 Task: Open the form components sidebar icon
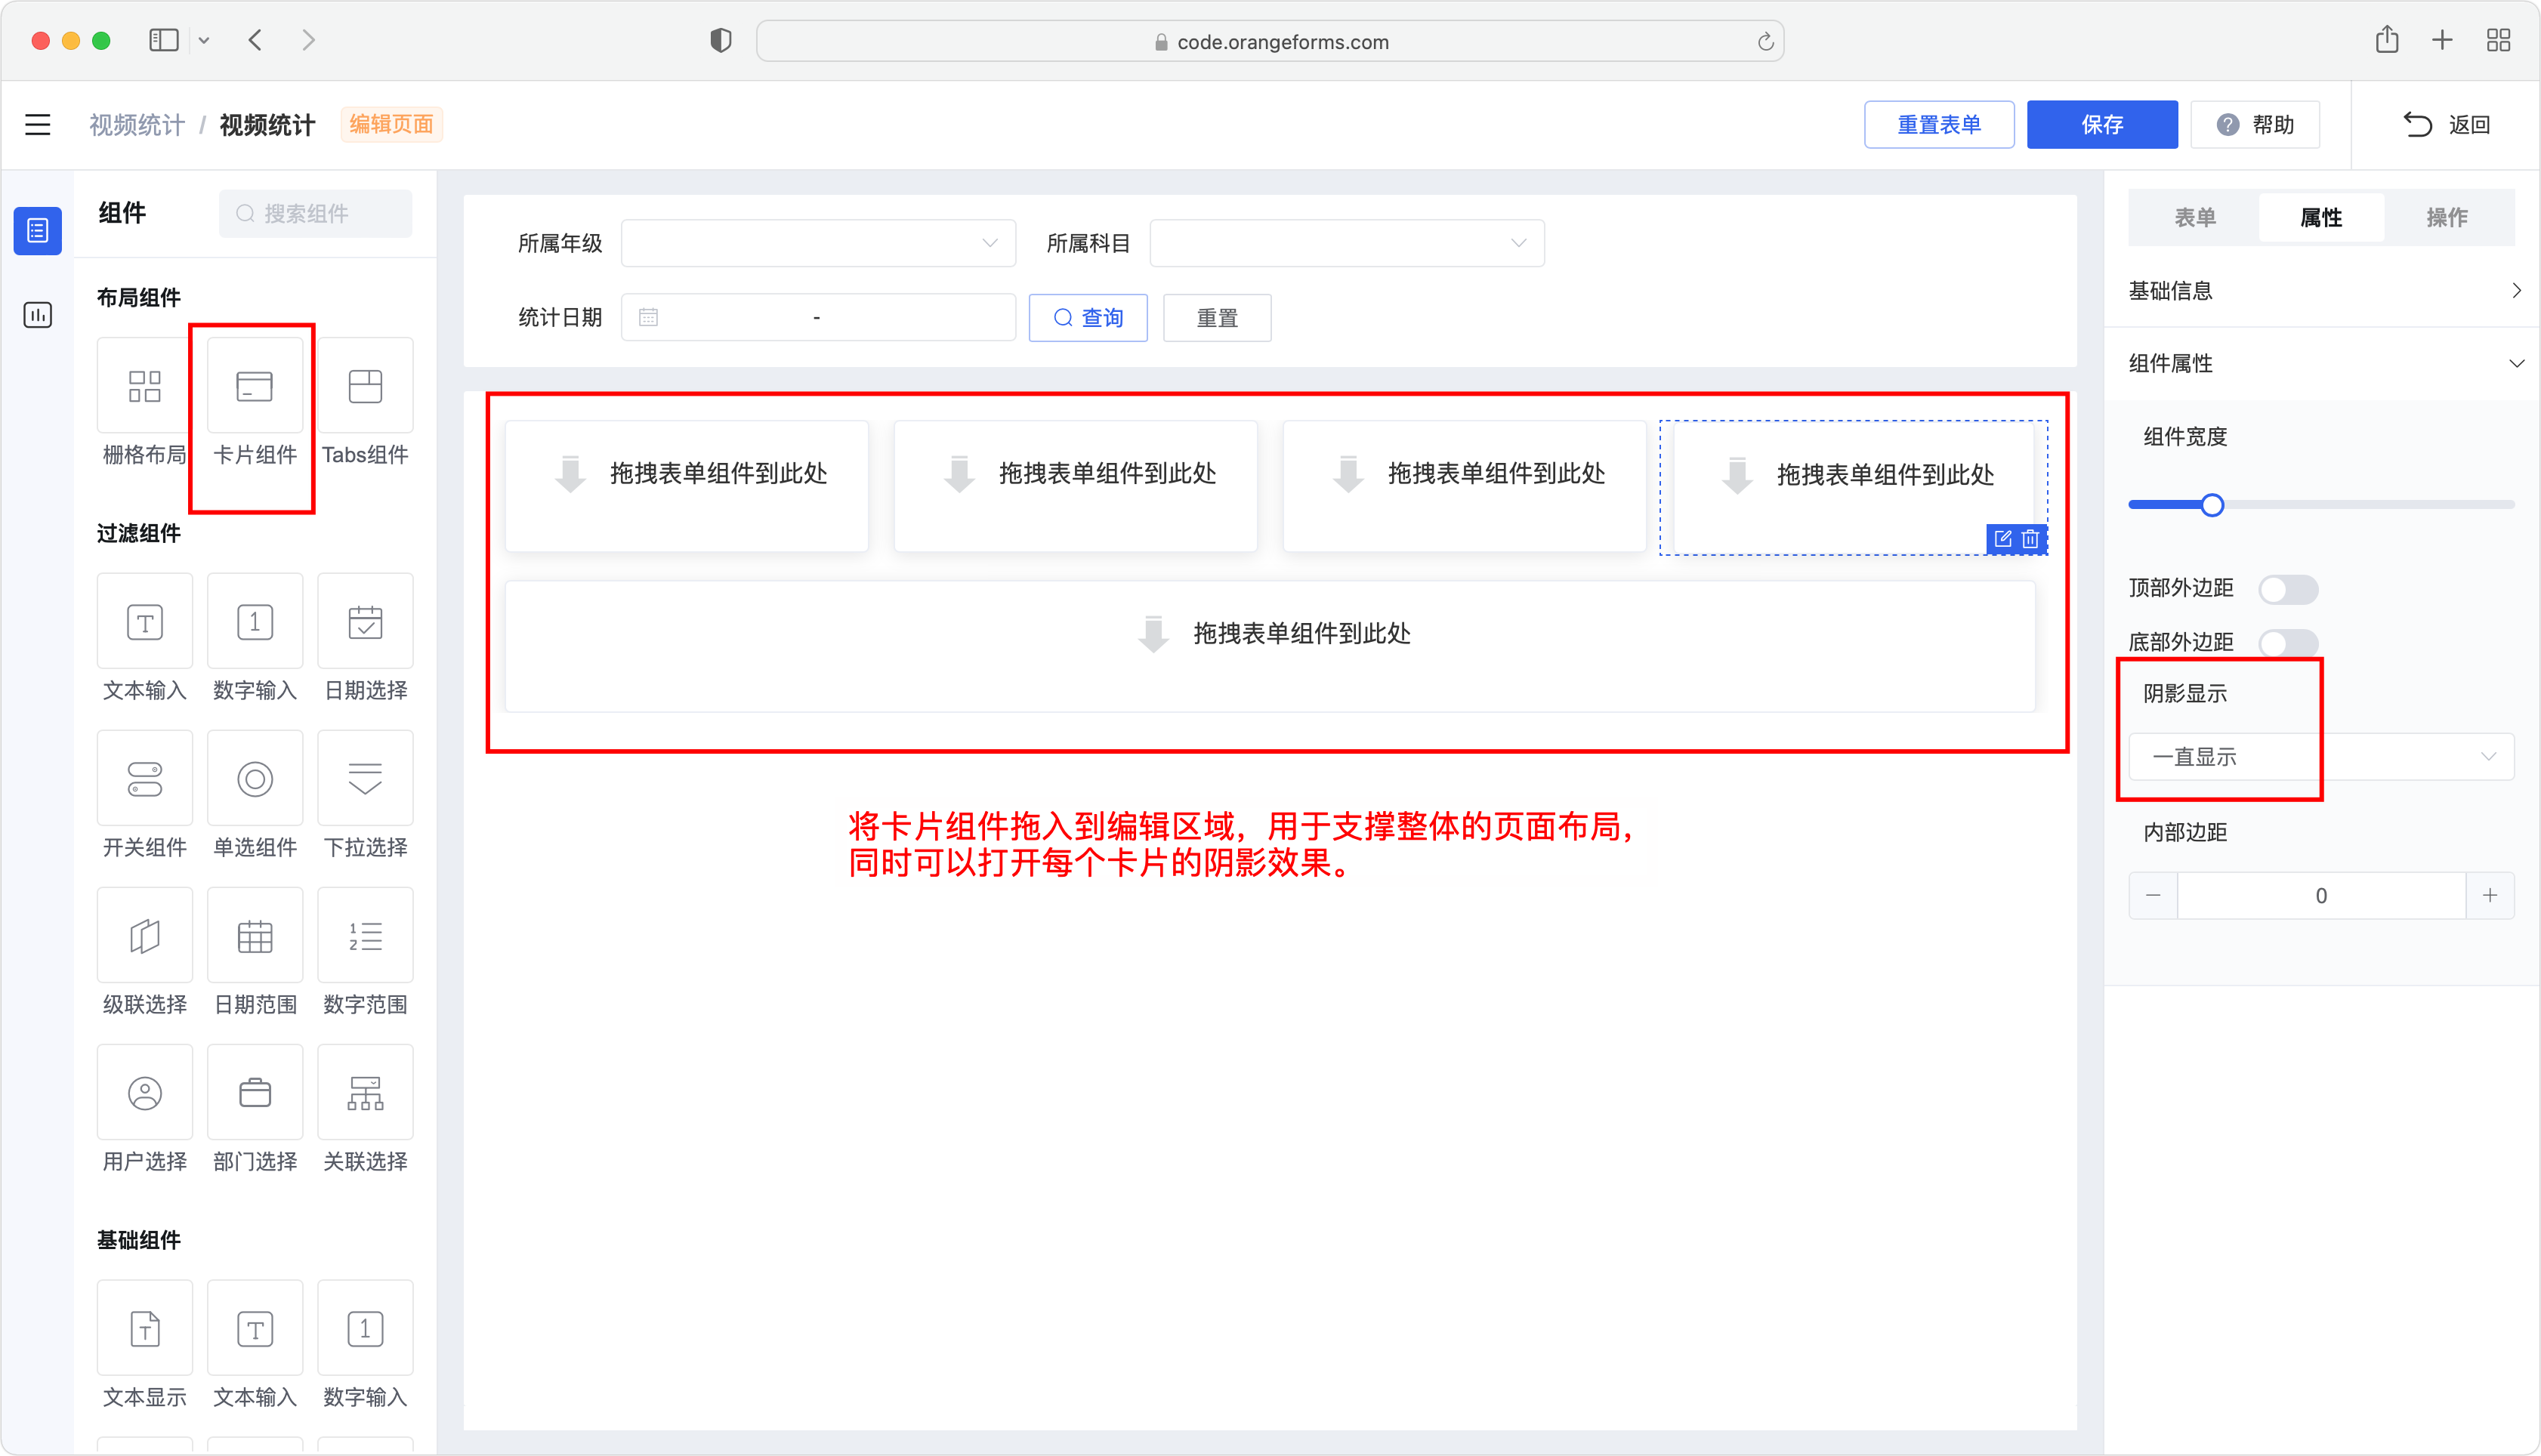pos(37,231)
